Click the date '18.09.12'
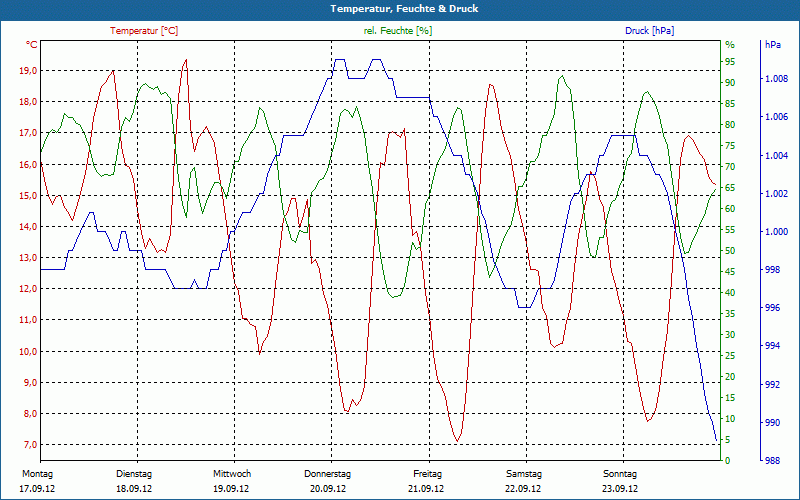The width and height of the screenshot is (800, 500). click(x=134, y=489)
